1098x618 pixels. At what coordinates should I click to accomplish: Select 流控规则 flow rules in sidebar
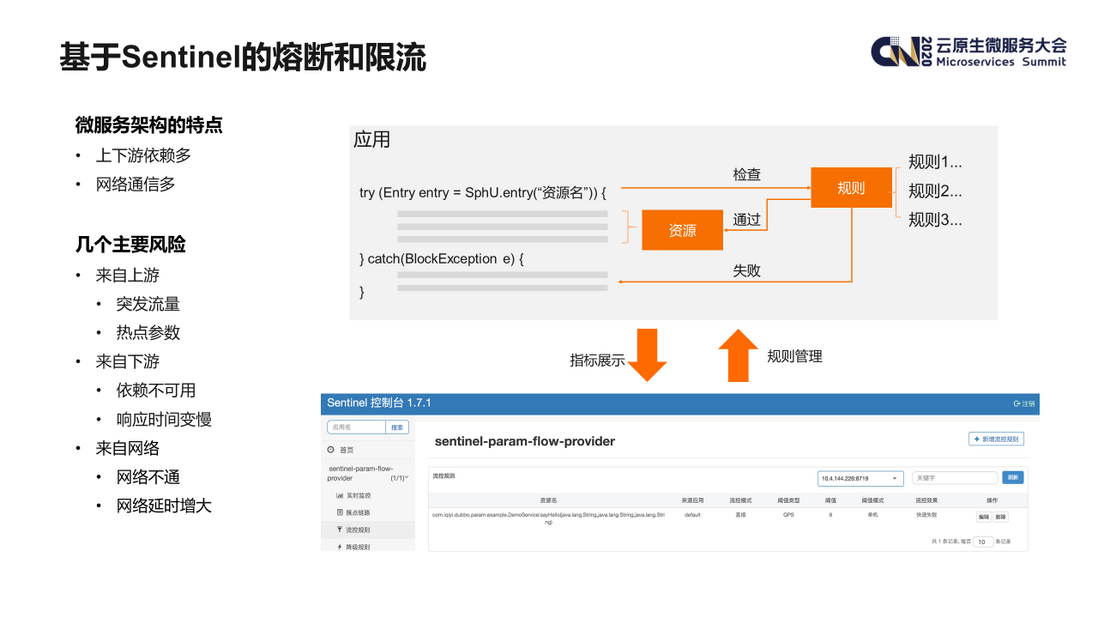click(x=354, y=530)
